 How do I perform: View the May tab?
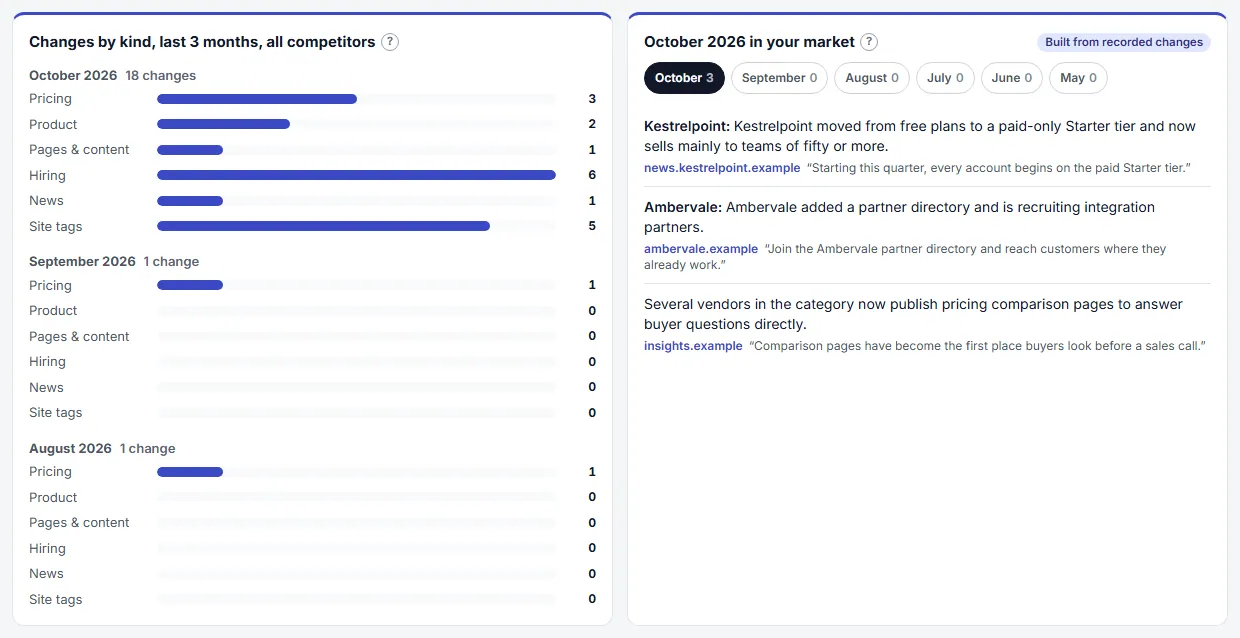point(1078,78)
